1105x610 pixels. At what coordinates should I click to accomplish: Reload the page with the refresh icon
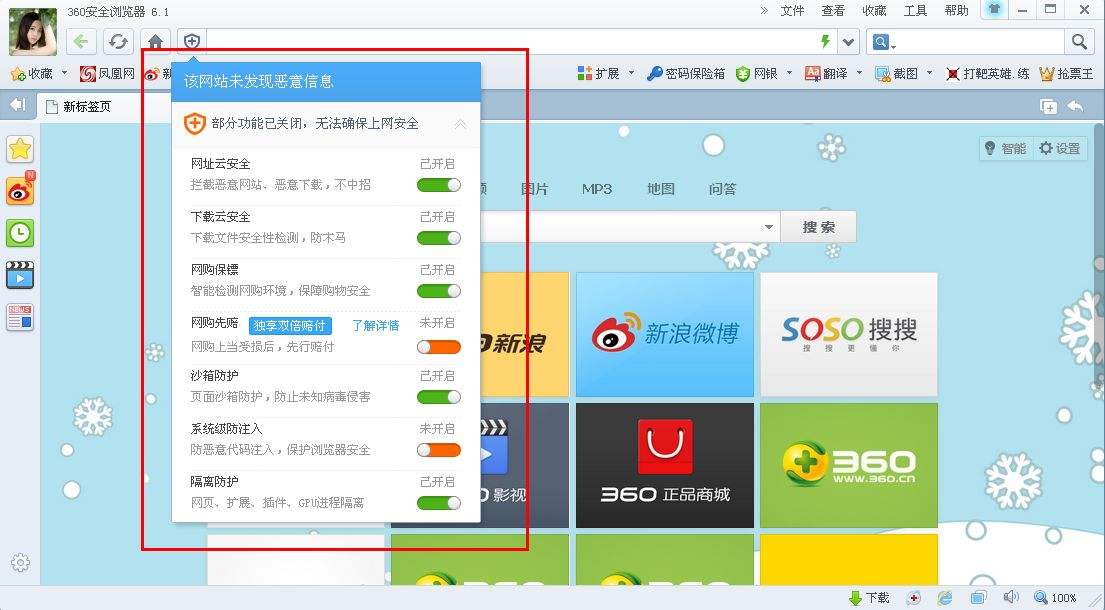click(118, 42)
